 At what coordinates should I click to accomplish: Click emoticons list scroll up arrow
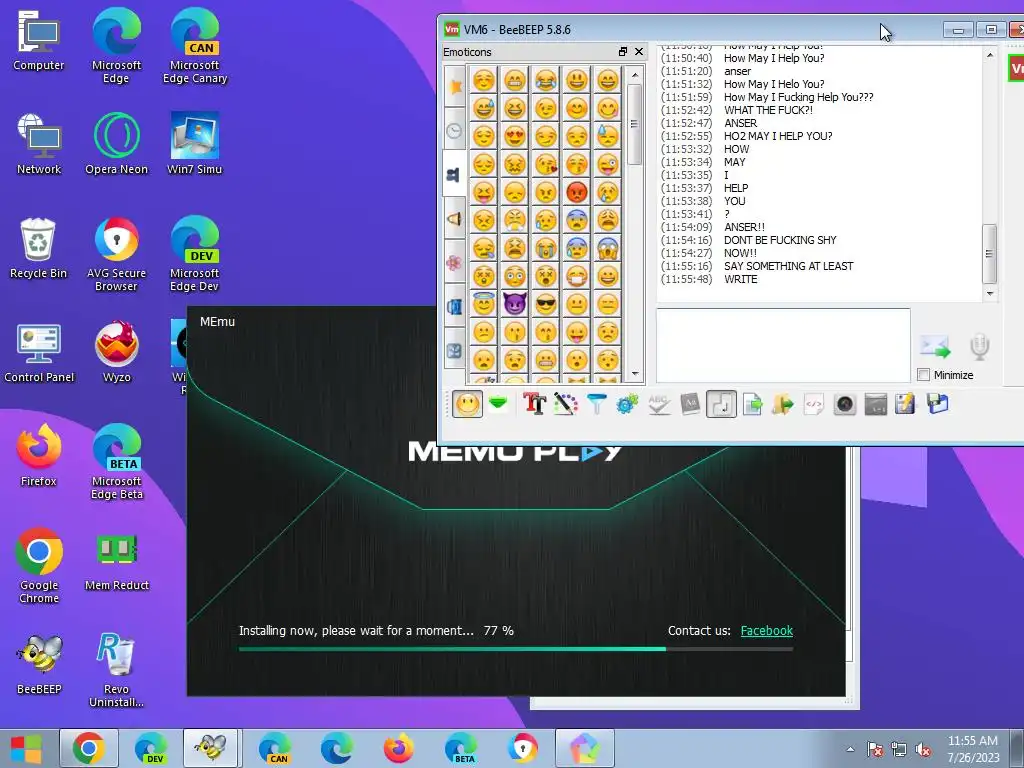click(x=635, y=74)
